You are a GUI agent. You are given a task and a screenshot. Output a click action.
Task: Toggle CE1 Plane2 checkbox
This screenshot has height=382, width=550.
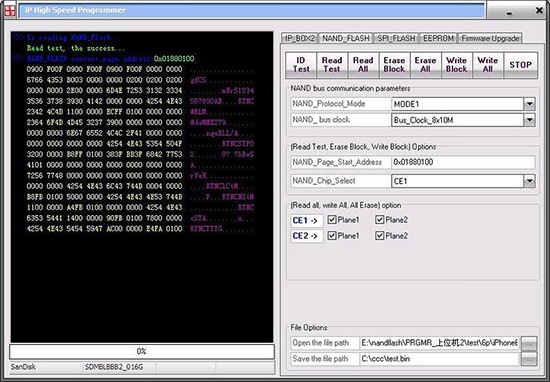[379, 220]
